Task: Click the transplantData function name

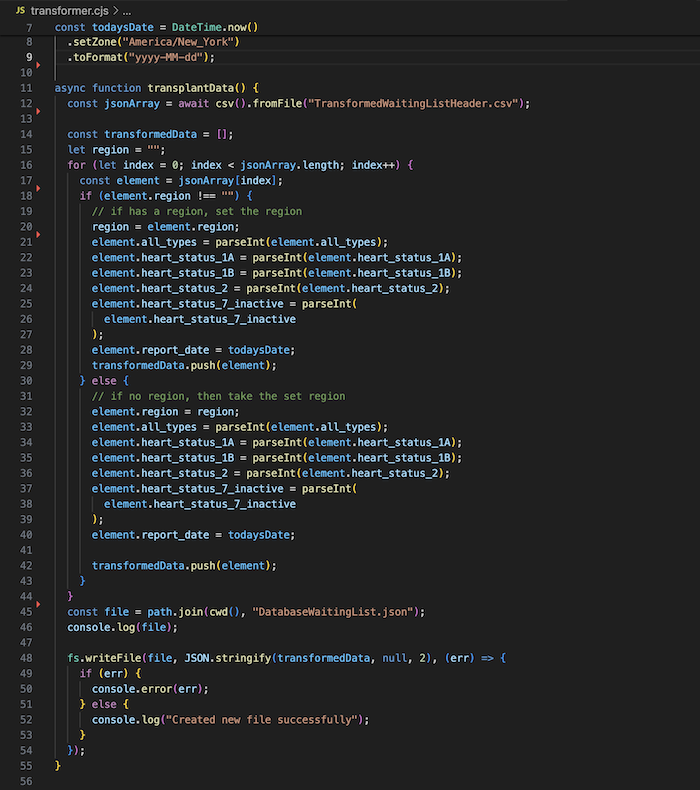Action: click(190, 88)
